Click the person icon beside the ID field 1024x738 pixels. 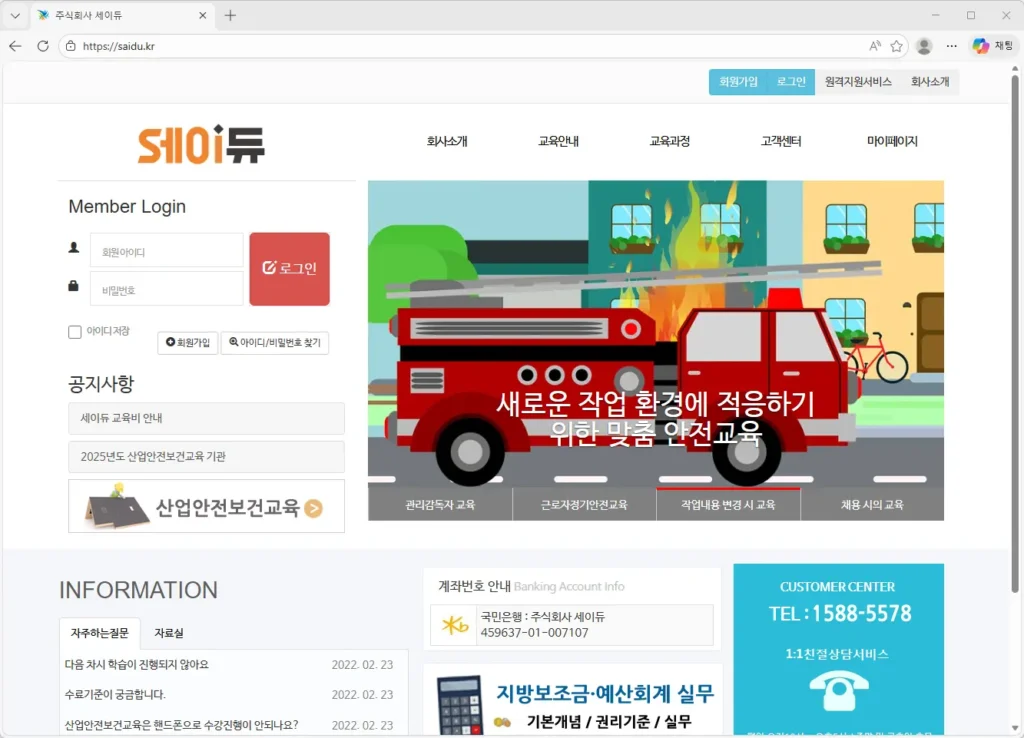click(75, 245)
